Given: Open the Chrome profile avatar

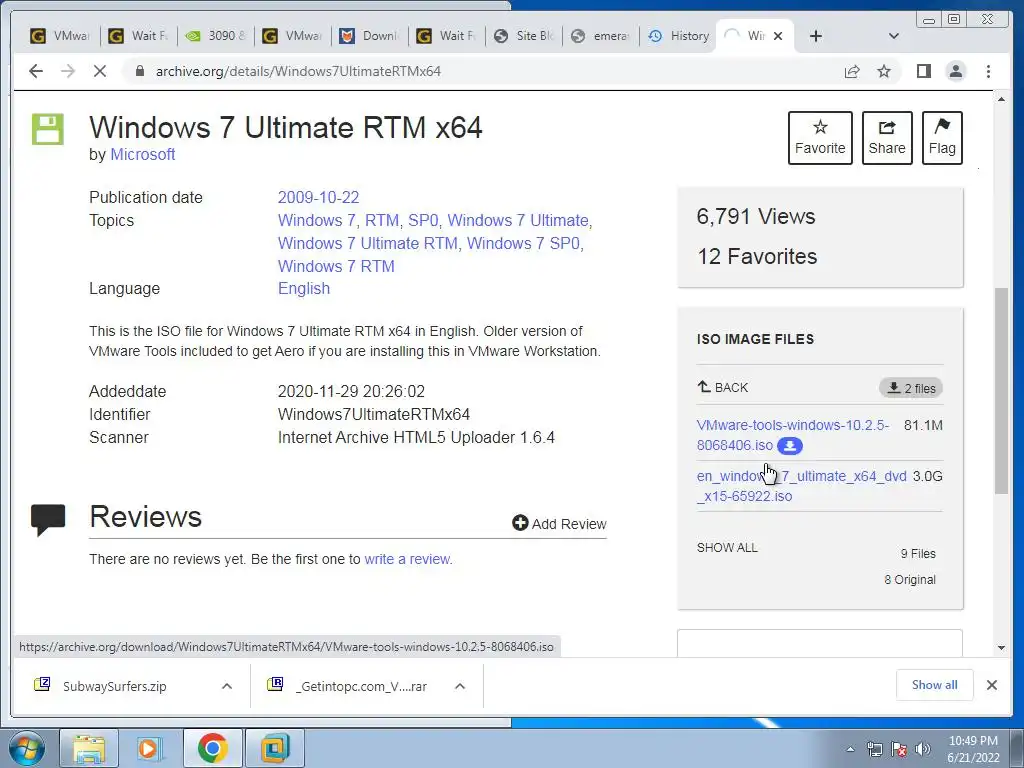Looking at the screenshot, I should (955, 71).
